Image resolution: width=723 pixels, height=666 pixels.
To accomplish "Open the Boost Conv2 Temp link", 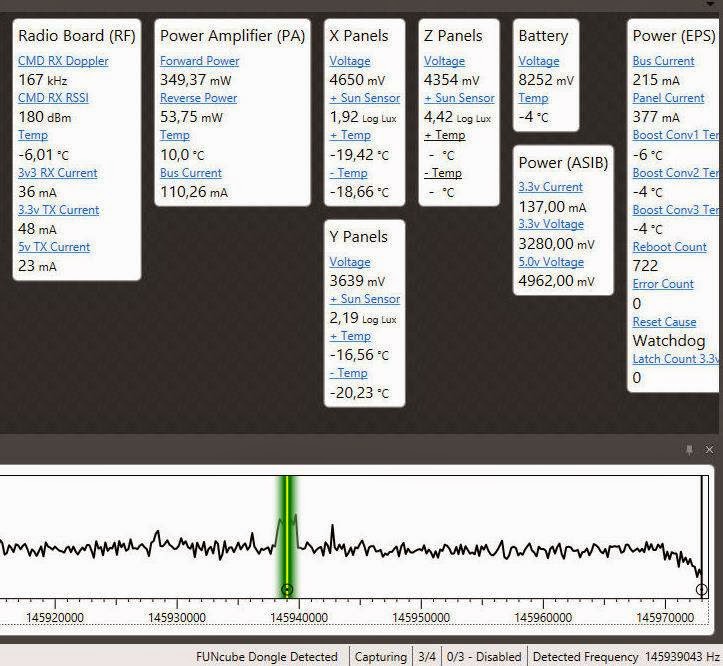I will point(676,173).
